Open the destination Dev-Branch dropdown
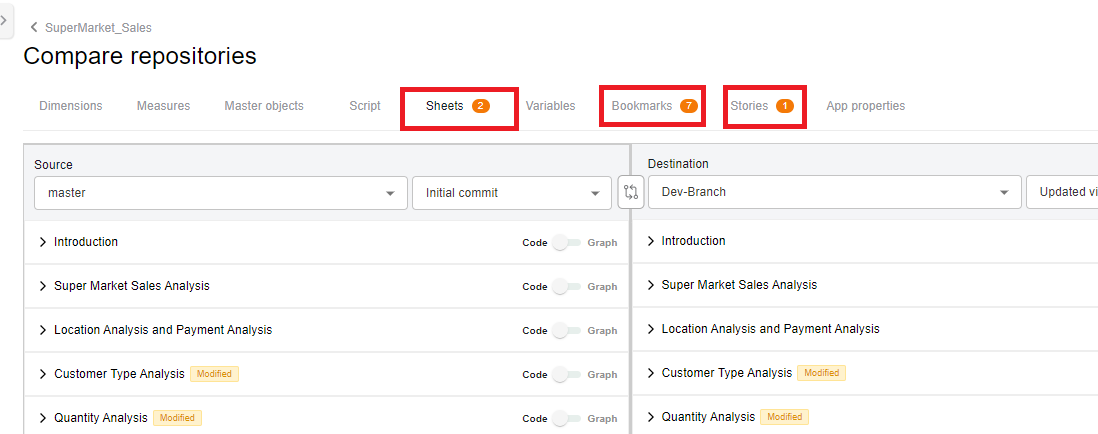This screenshot has width=1098, height=434. coord(833,193)
